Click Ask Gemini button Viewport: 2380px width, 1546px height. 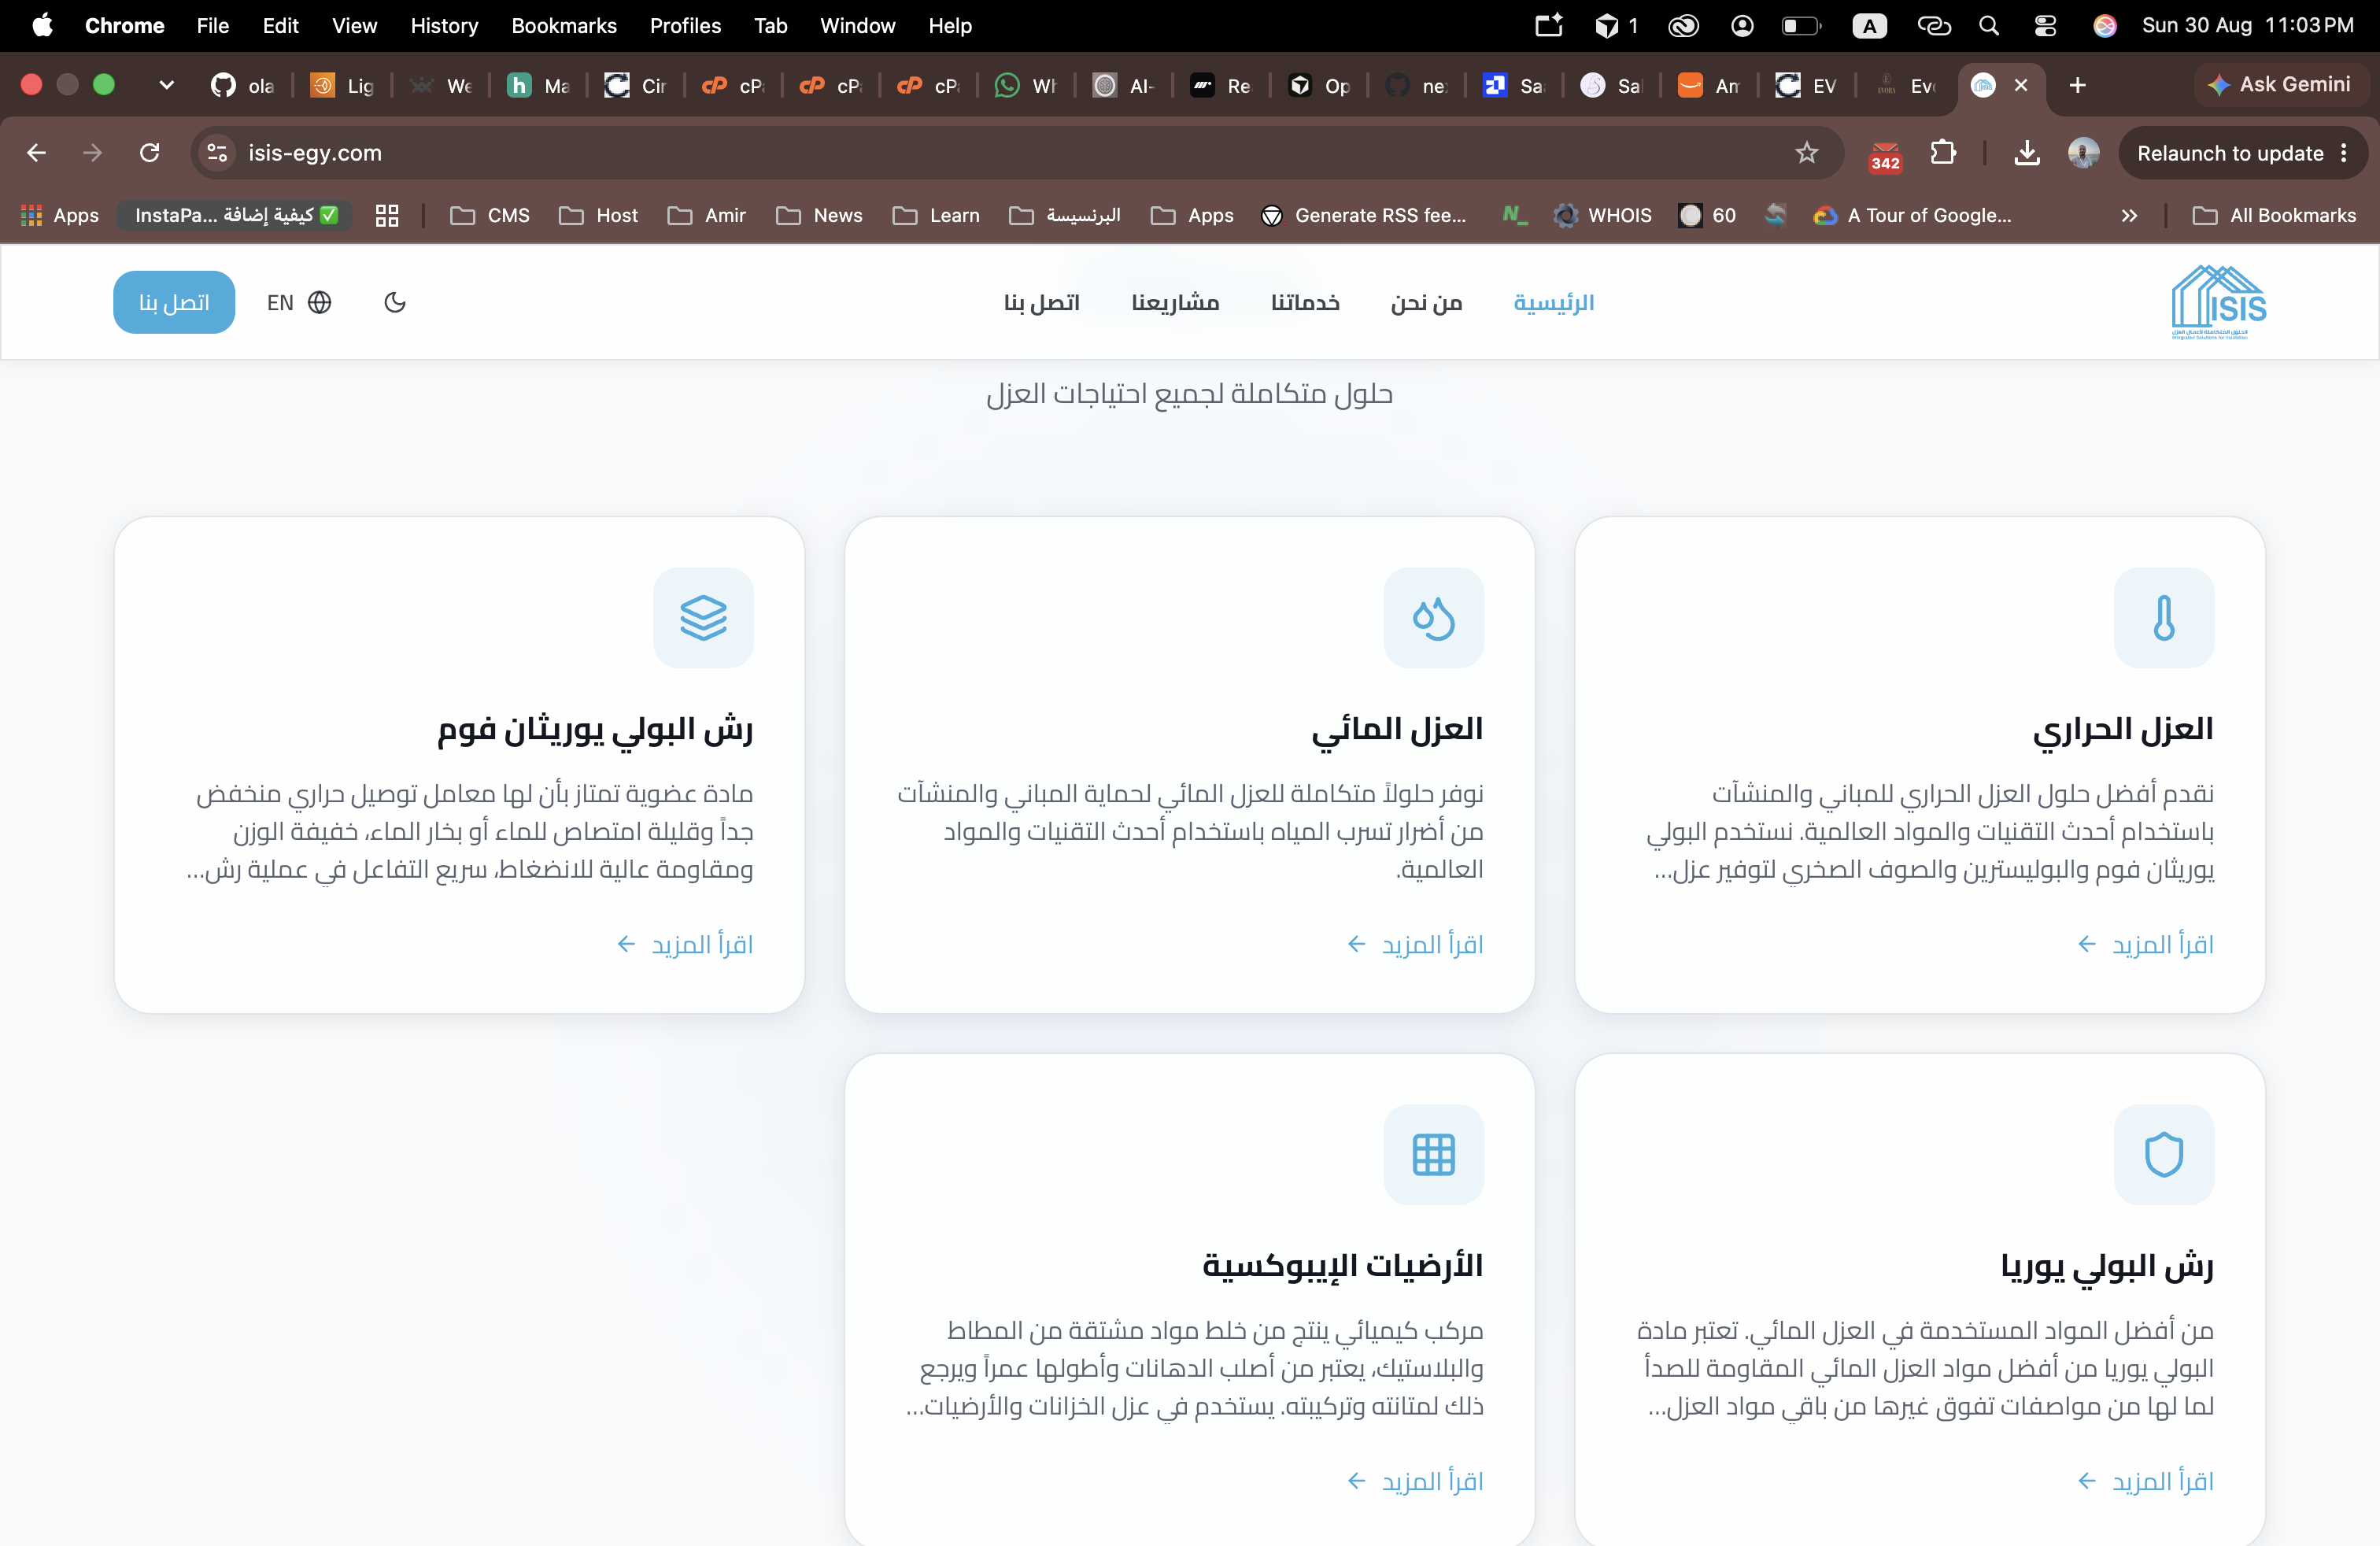(2279, 85)
